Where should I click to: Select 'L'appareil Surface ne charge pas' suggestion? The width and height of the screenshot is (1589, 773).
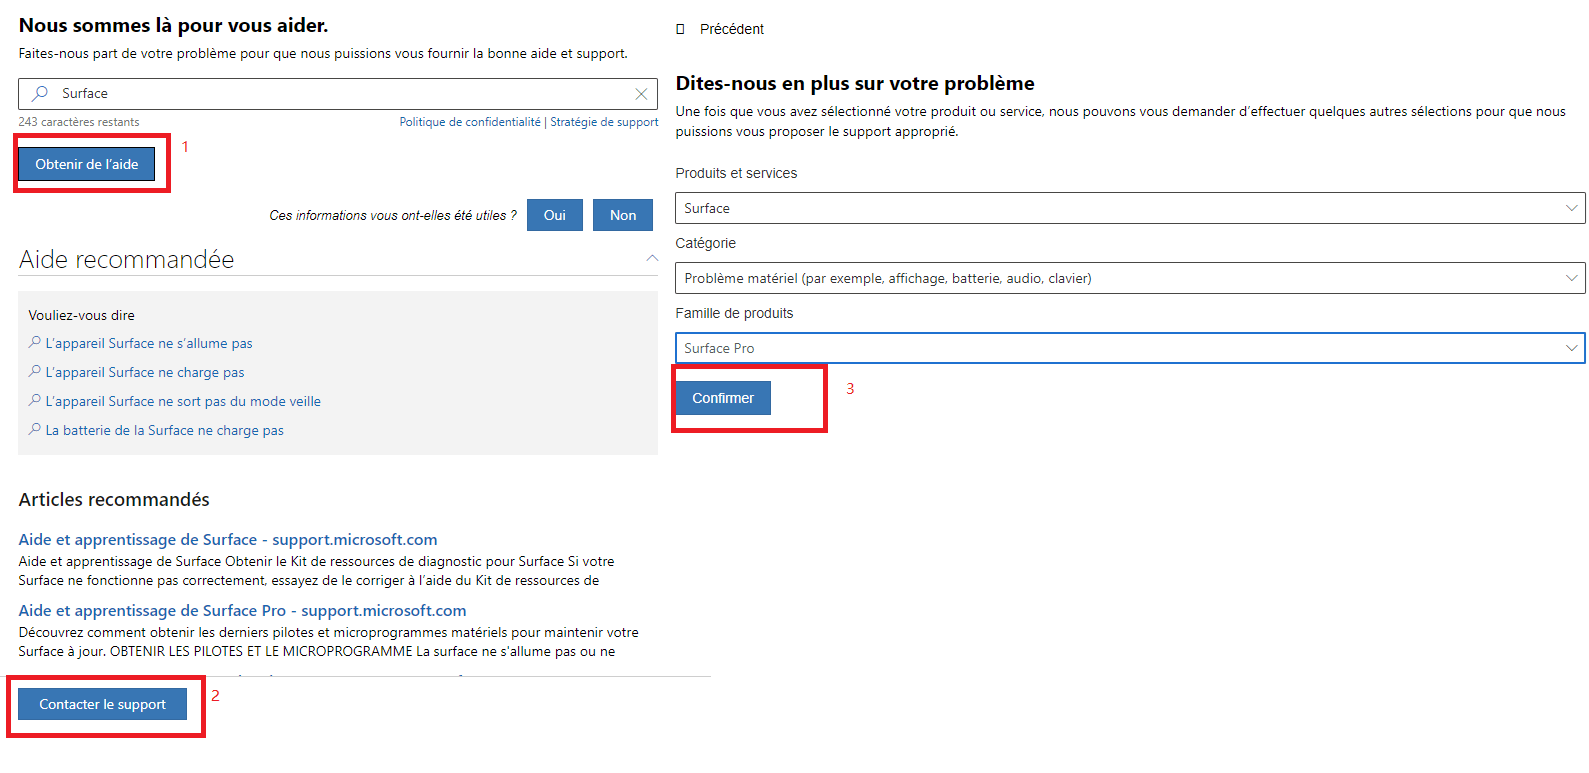tap(145, 372)
